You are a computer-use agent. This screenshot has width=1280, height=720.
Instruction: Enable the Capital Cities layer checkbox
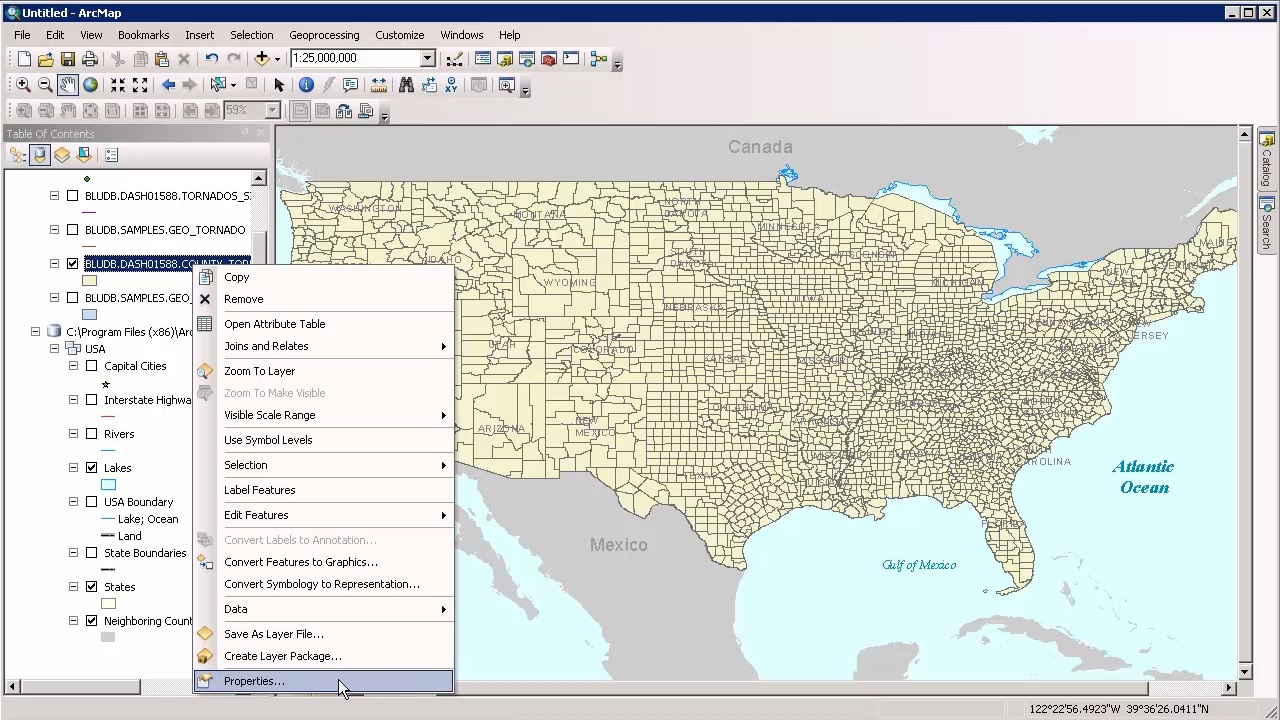(91, 366)
